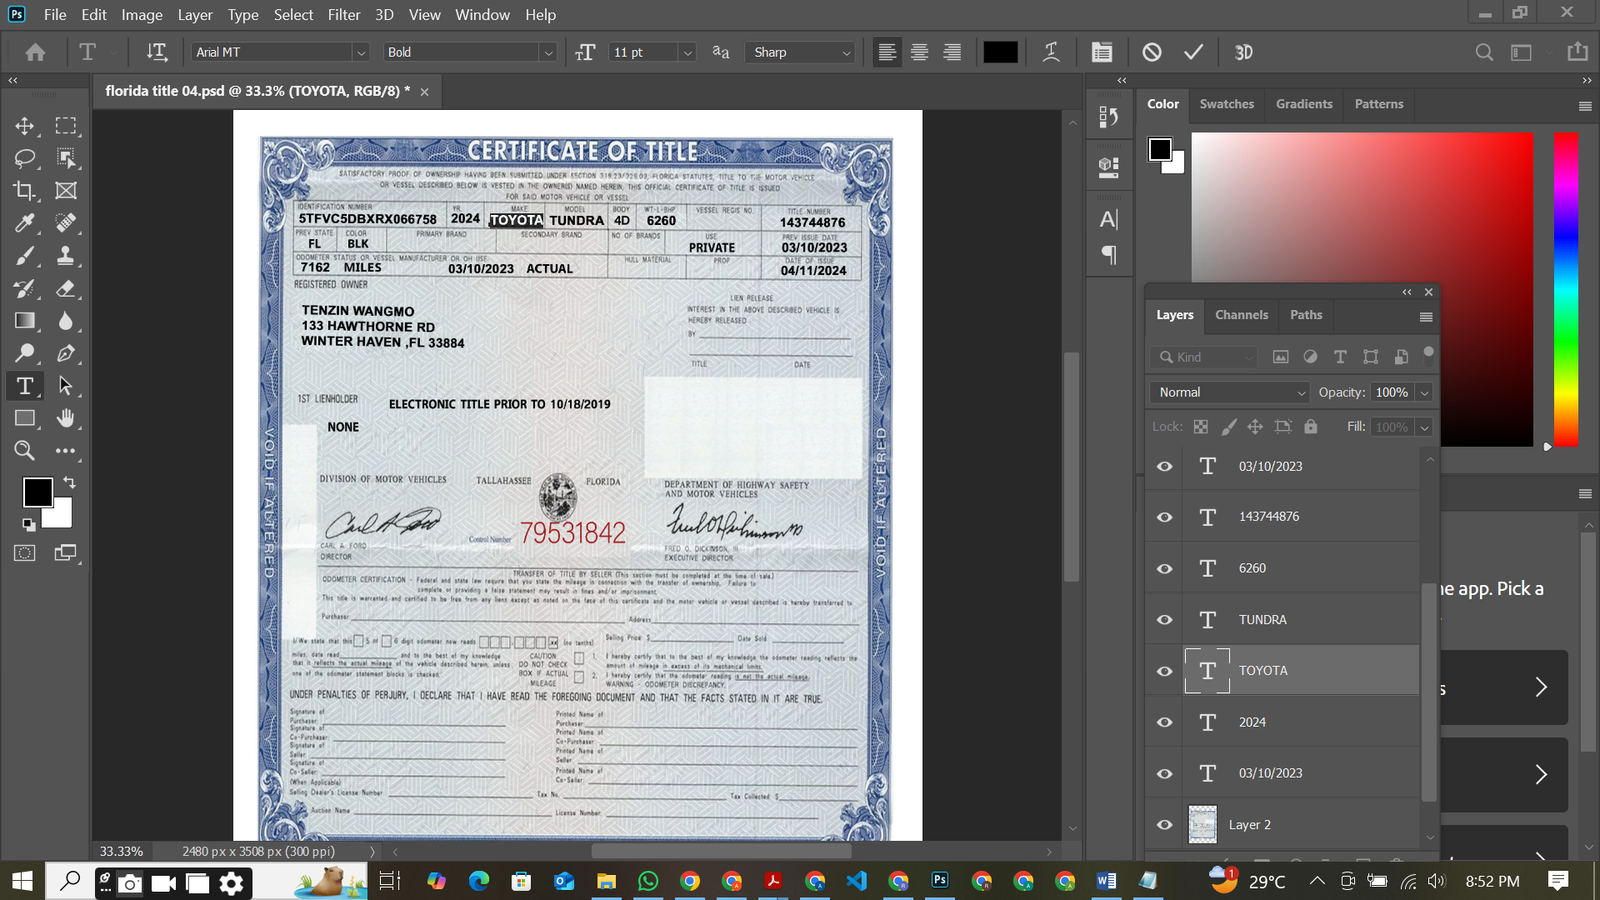Hide the 2024 text layer
The height and width of the screenshot is (900, 1600).
[1165, 722]
